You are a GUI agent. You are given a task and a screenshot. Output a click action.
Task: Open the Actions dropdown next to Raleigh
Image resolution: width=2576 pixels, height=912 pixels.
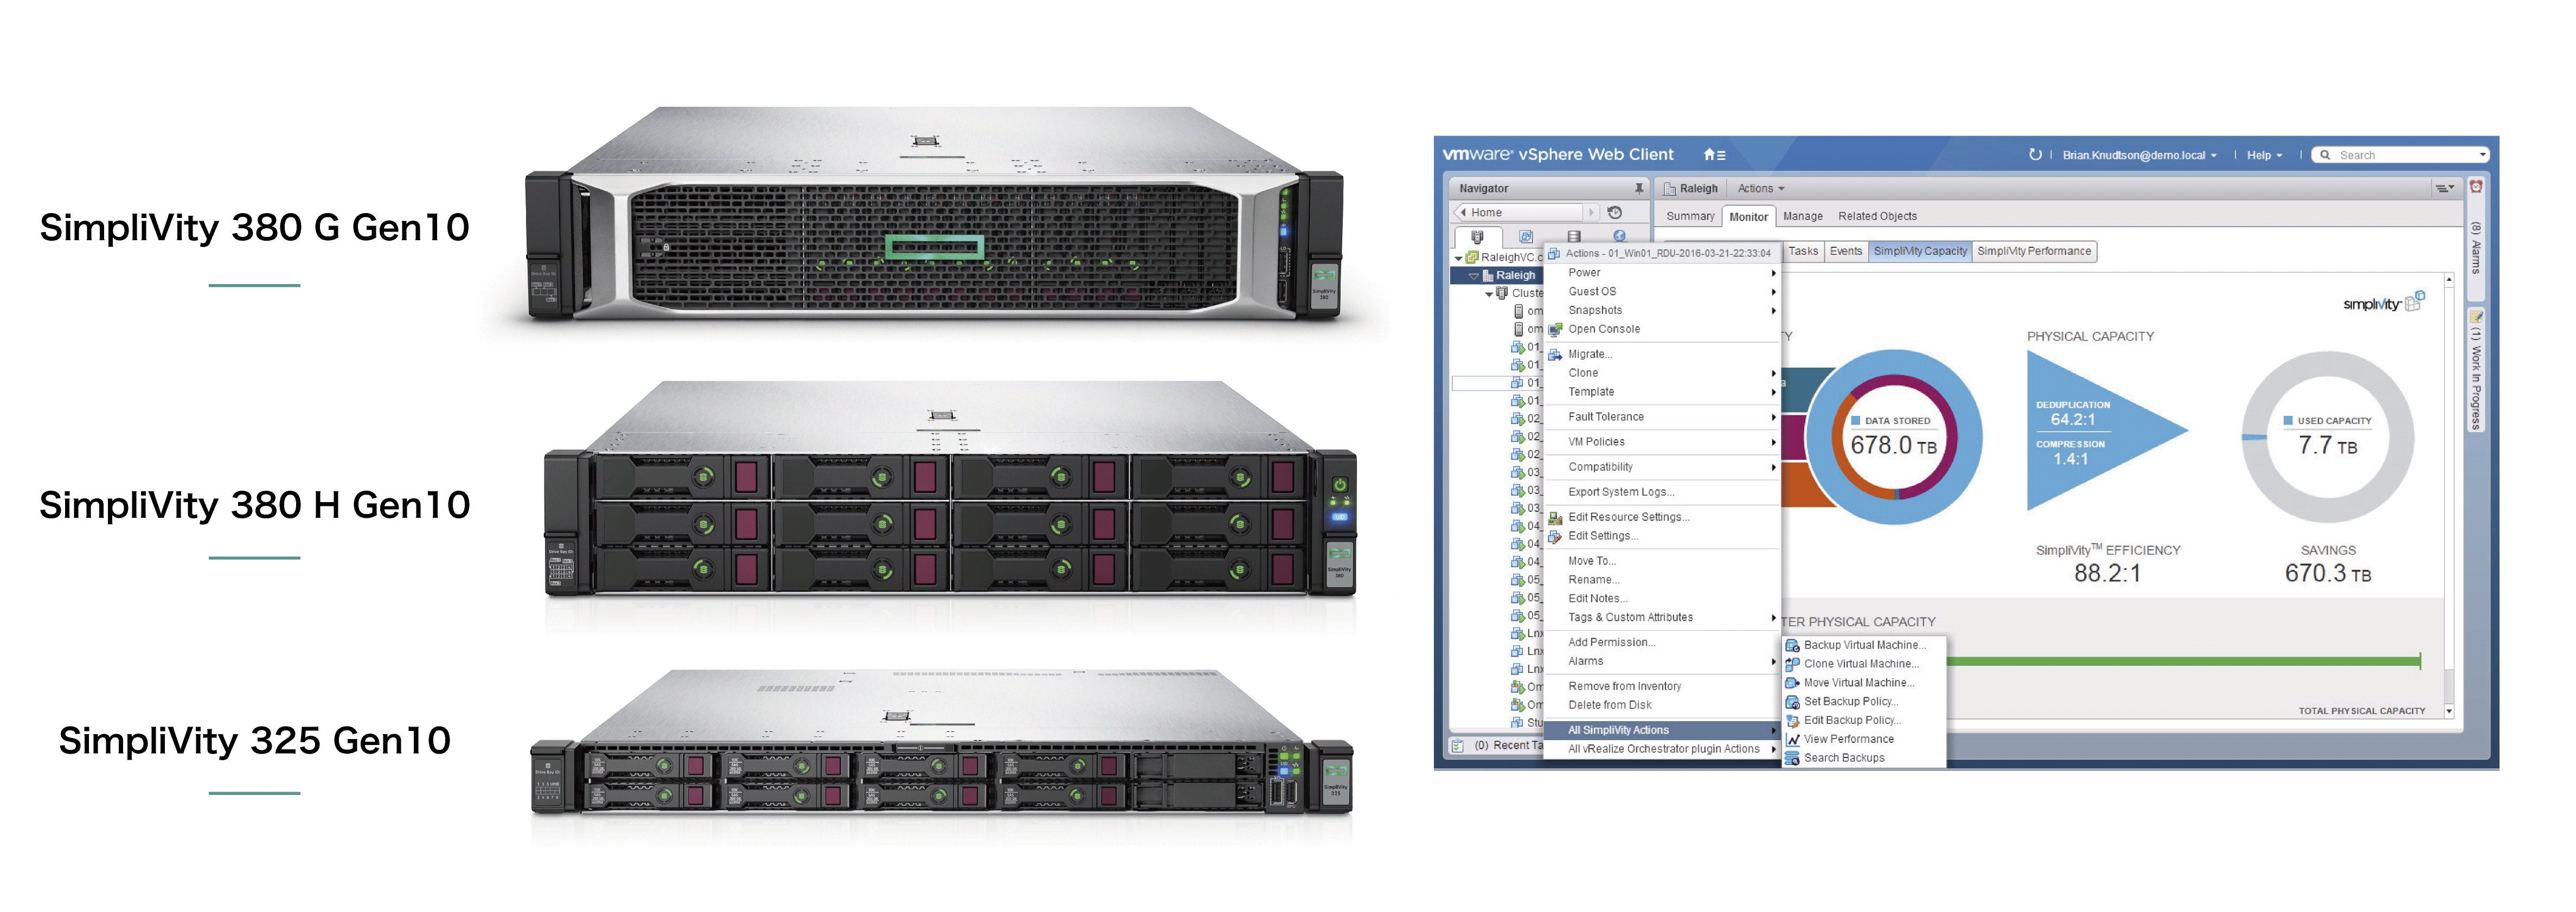click(1760, 188)
